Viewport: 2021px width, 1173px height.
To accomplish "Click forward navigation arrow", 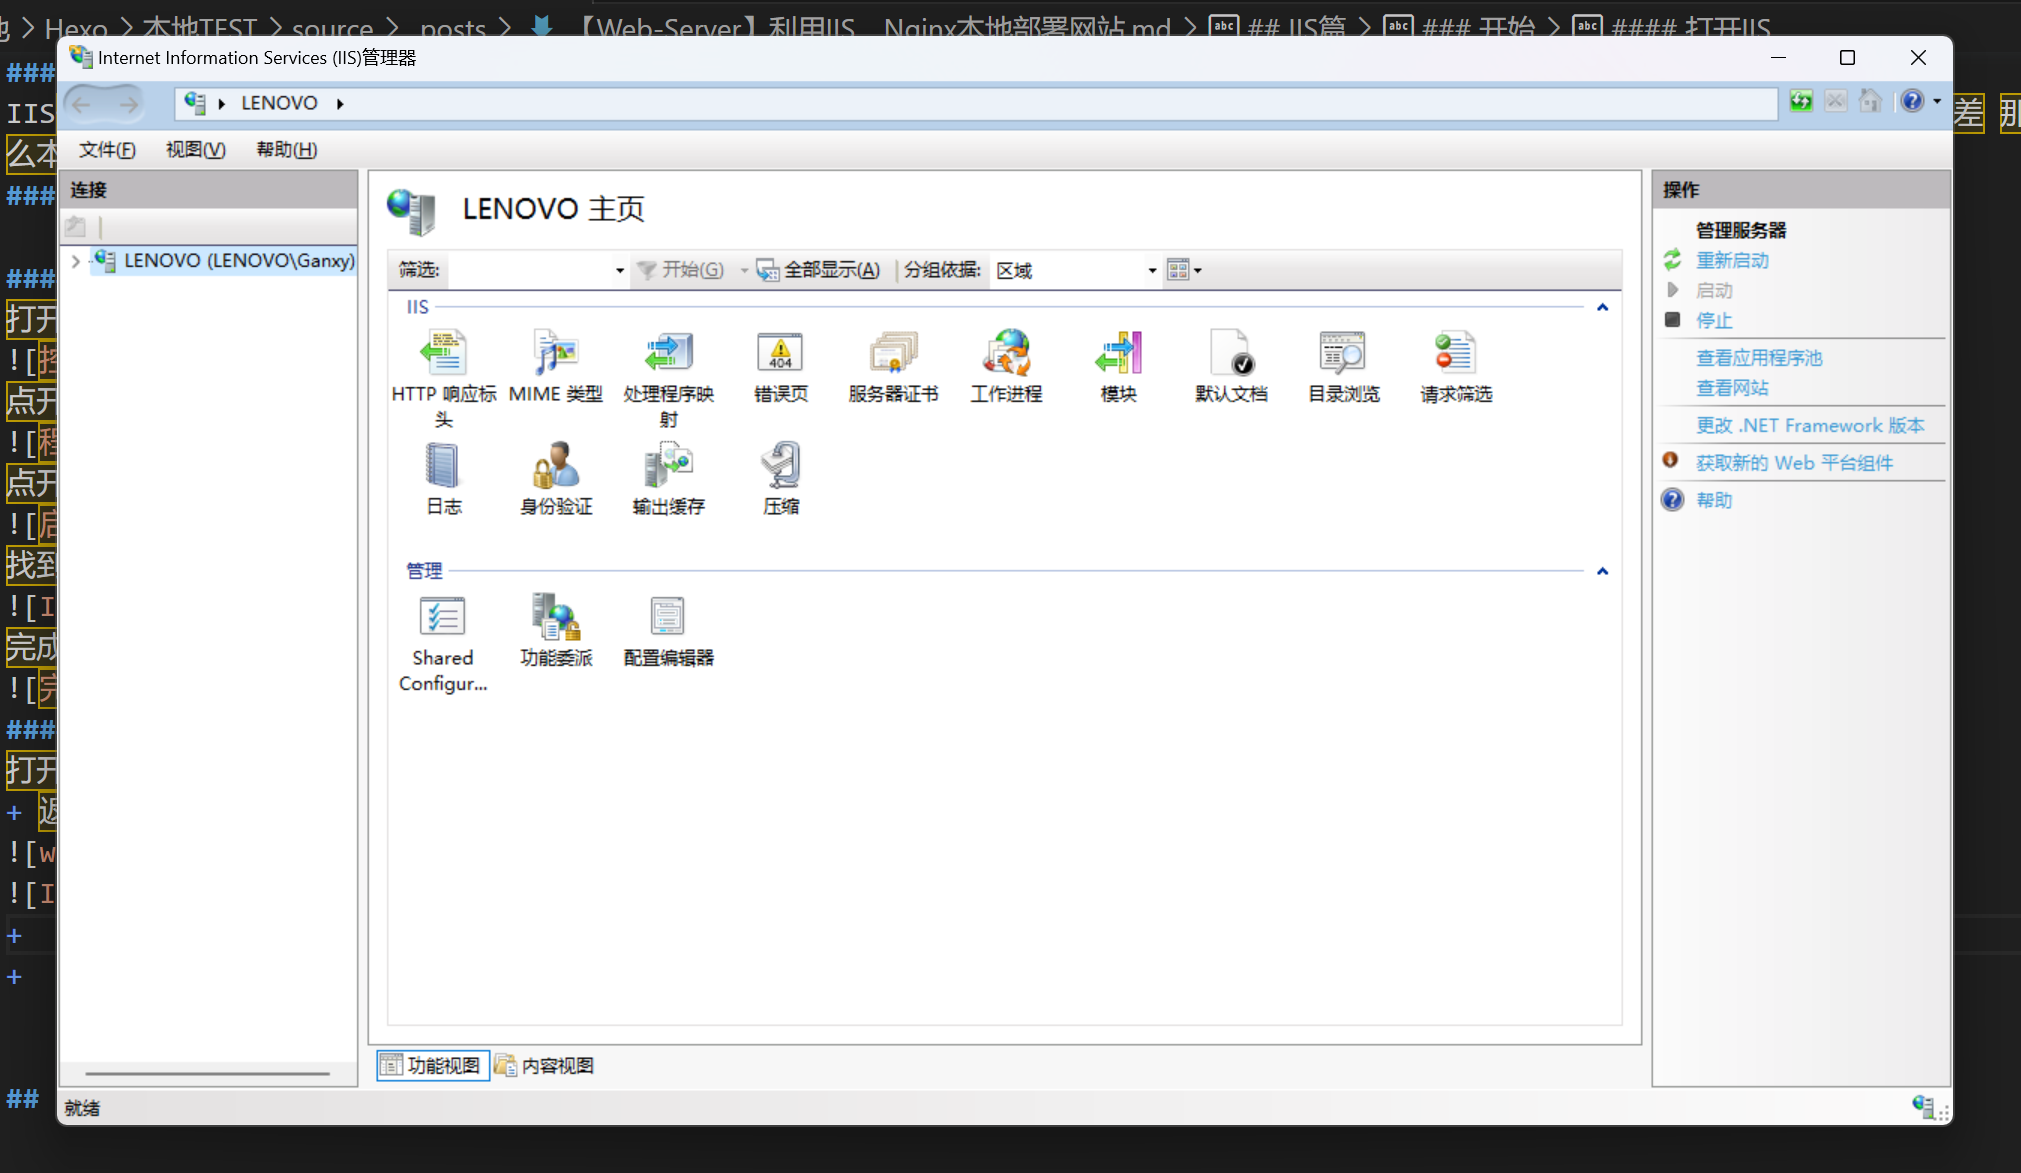I will pyautogui.click(x=128, y=103).
